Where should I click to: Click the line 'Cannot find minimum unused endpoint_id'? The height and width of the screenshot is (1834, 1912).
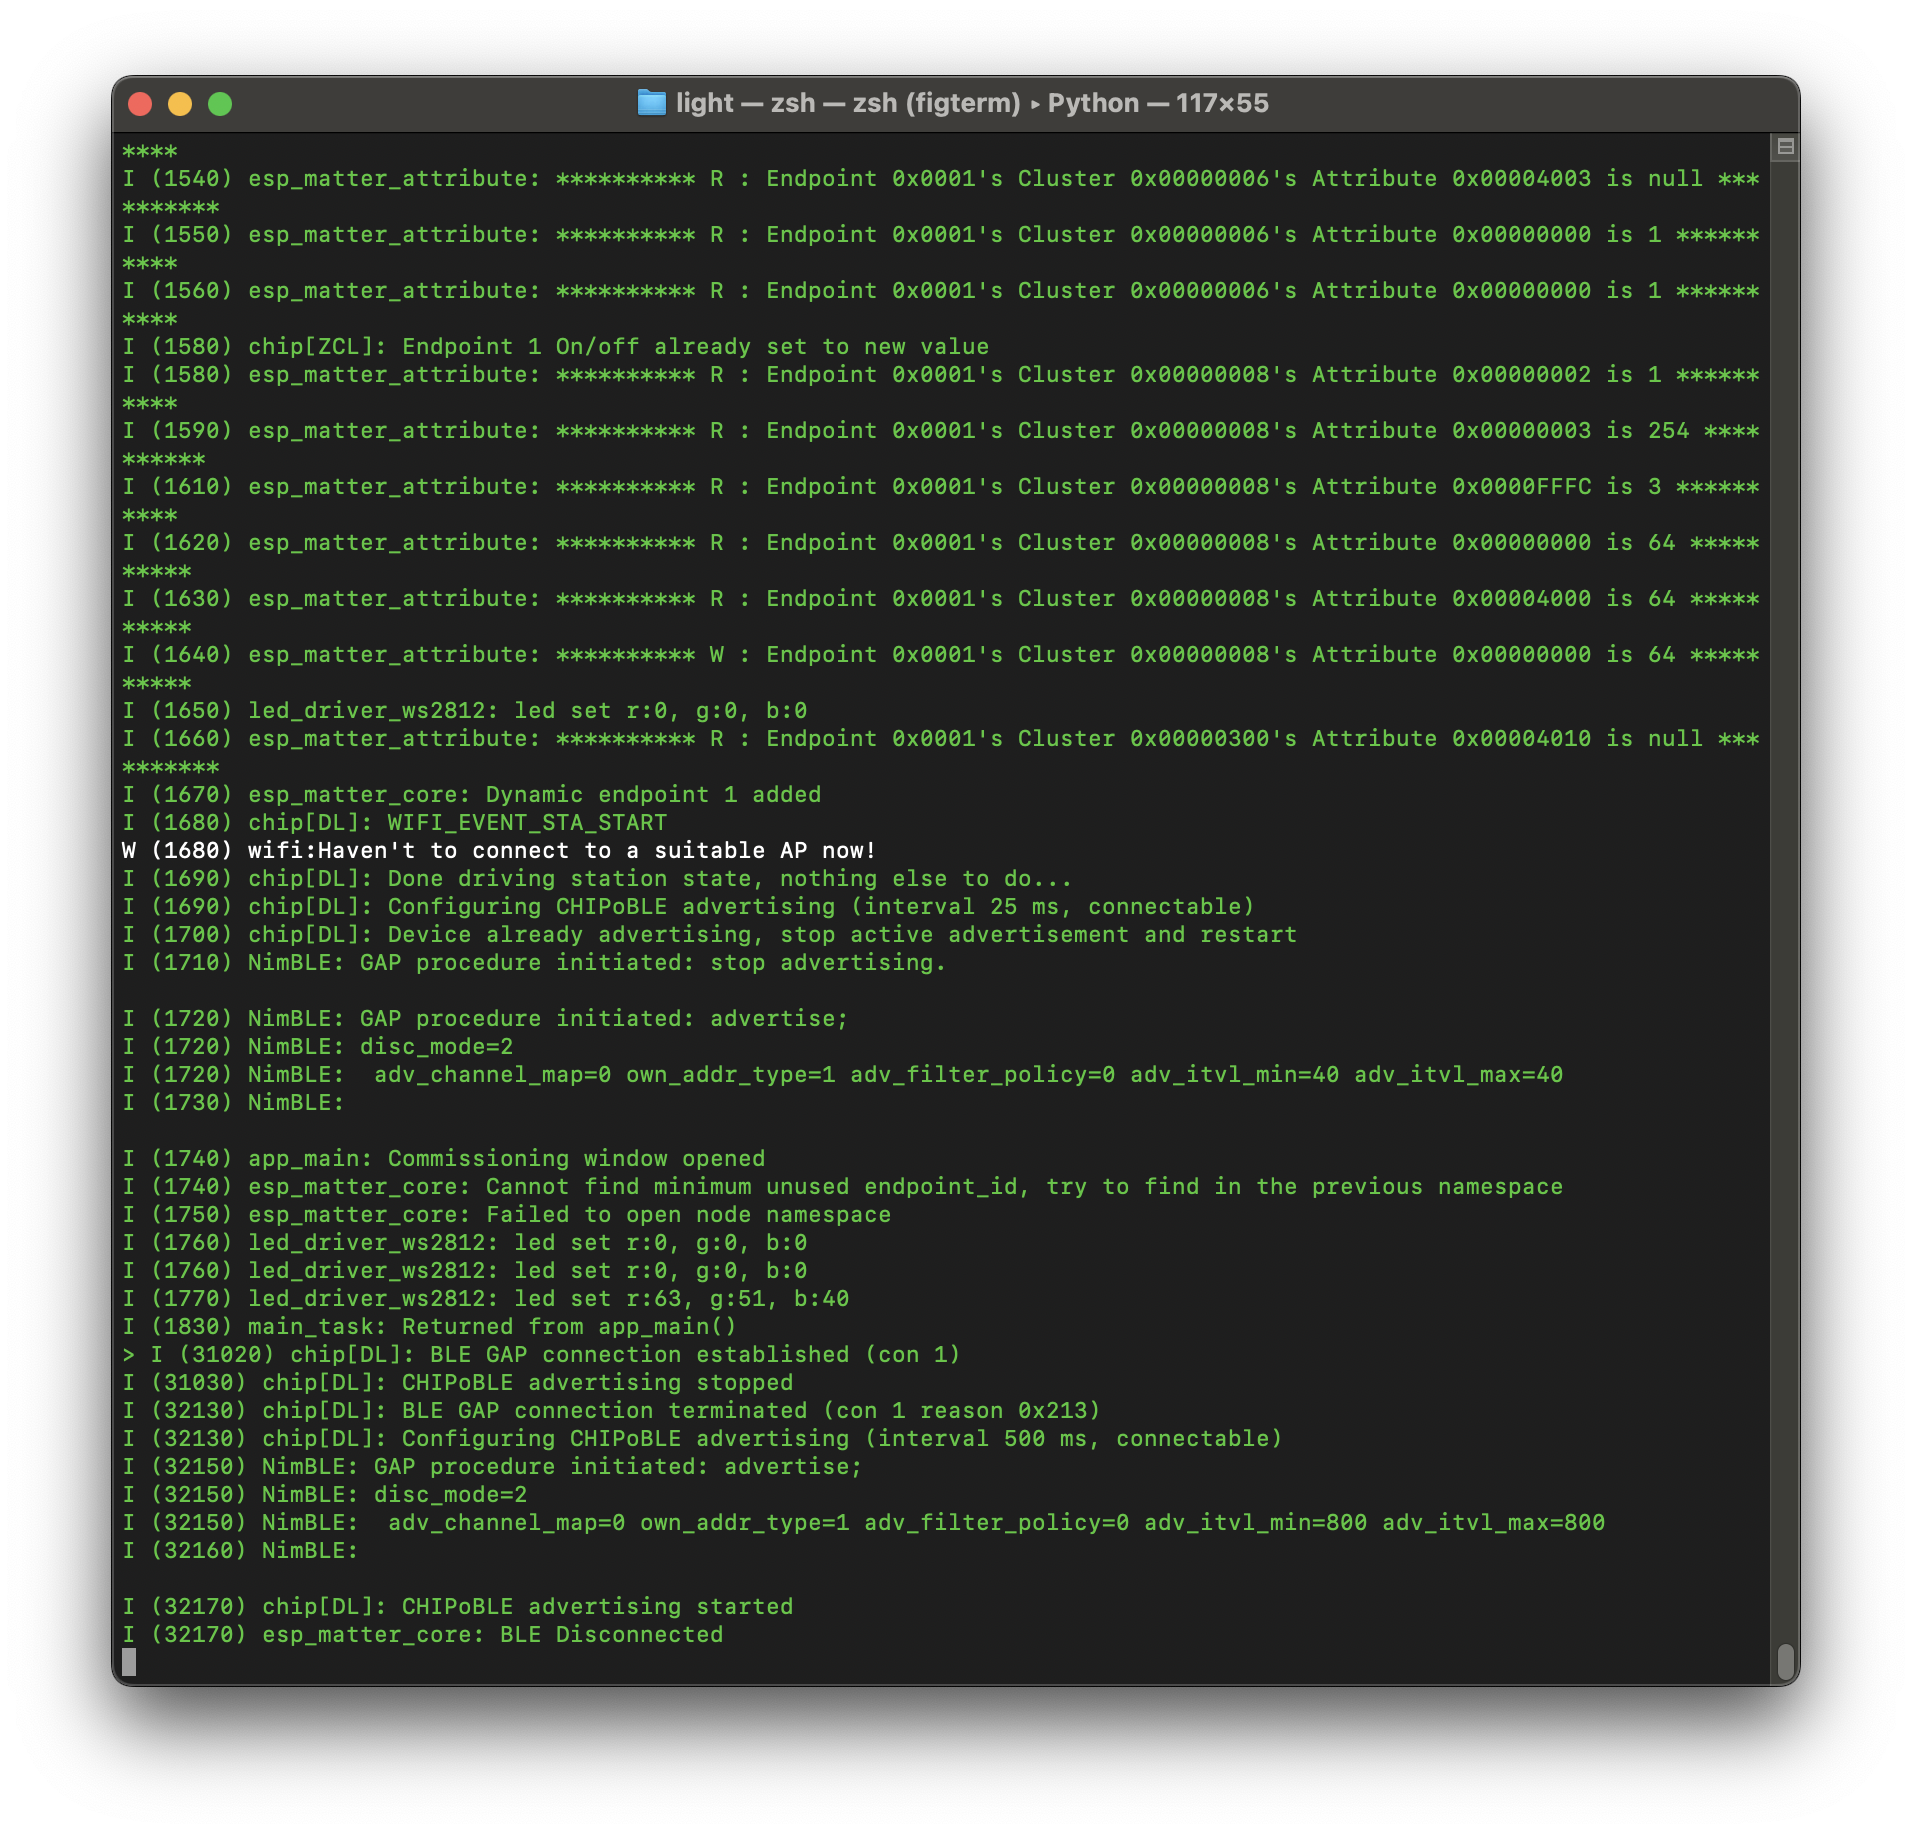point(842,1186)
